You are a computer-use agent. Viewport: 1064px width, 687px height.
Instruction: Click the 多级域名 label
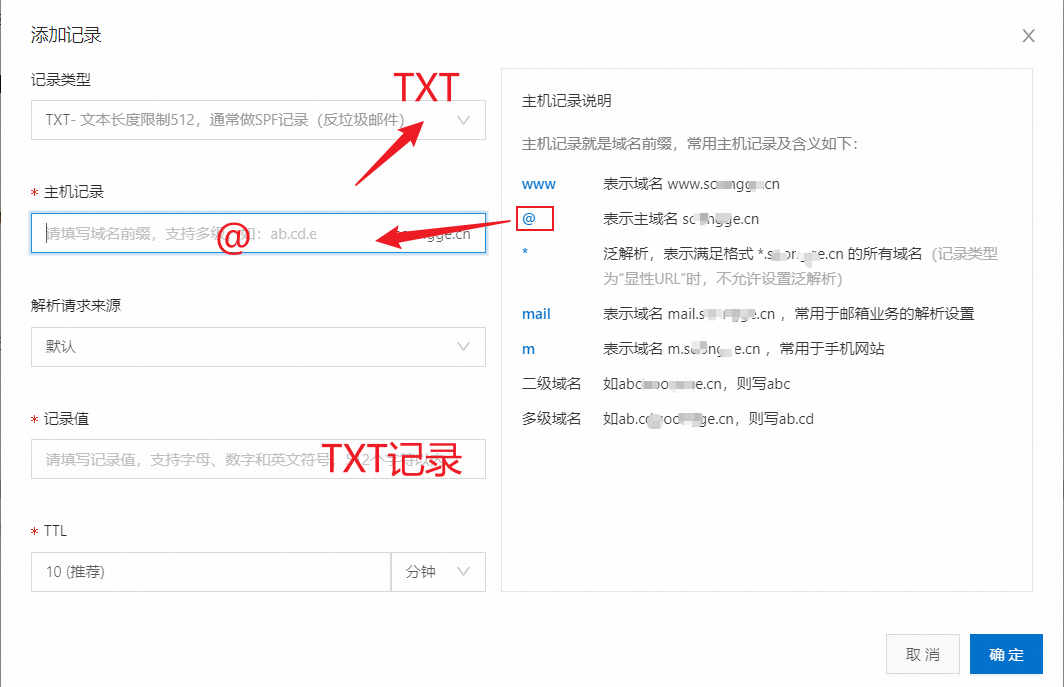tap(551, 419)
